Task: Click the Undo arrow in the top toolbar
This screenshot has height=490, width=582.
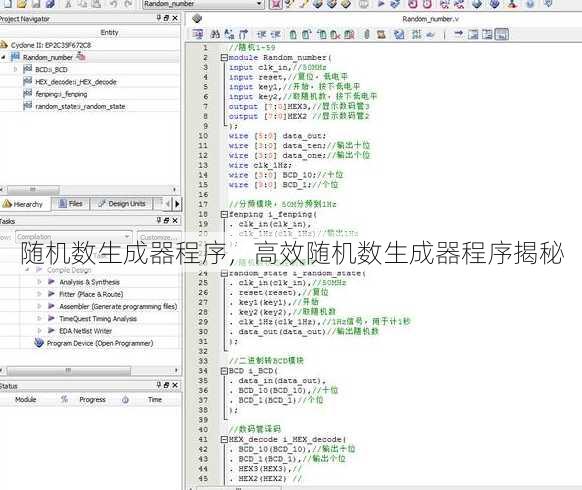Action: 113,4
